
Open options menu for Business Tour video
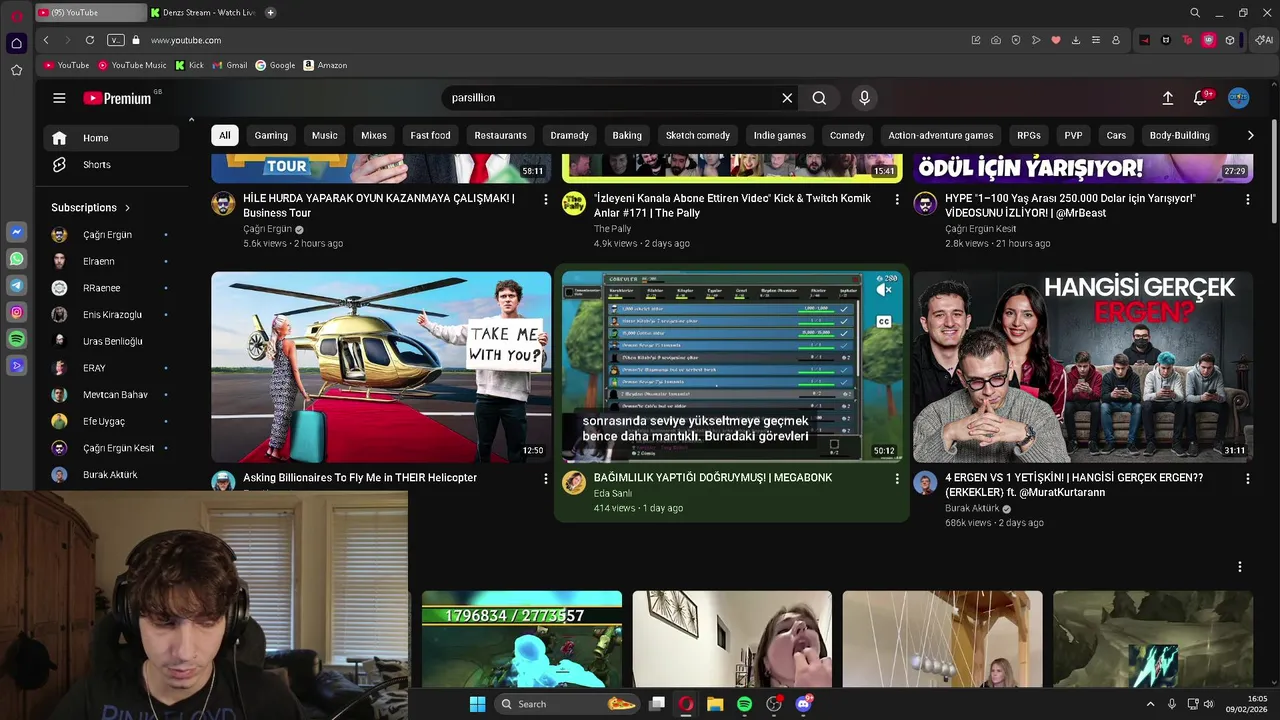click(545, 200)
